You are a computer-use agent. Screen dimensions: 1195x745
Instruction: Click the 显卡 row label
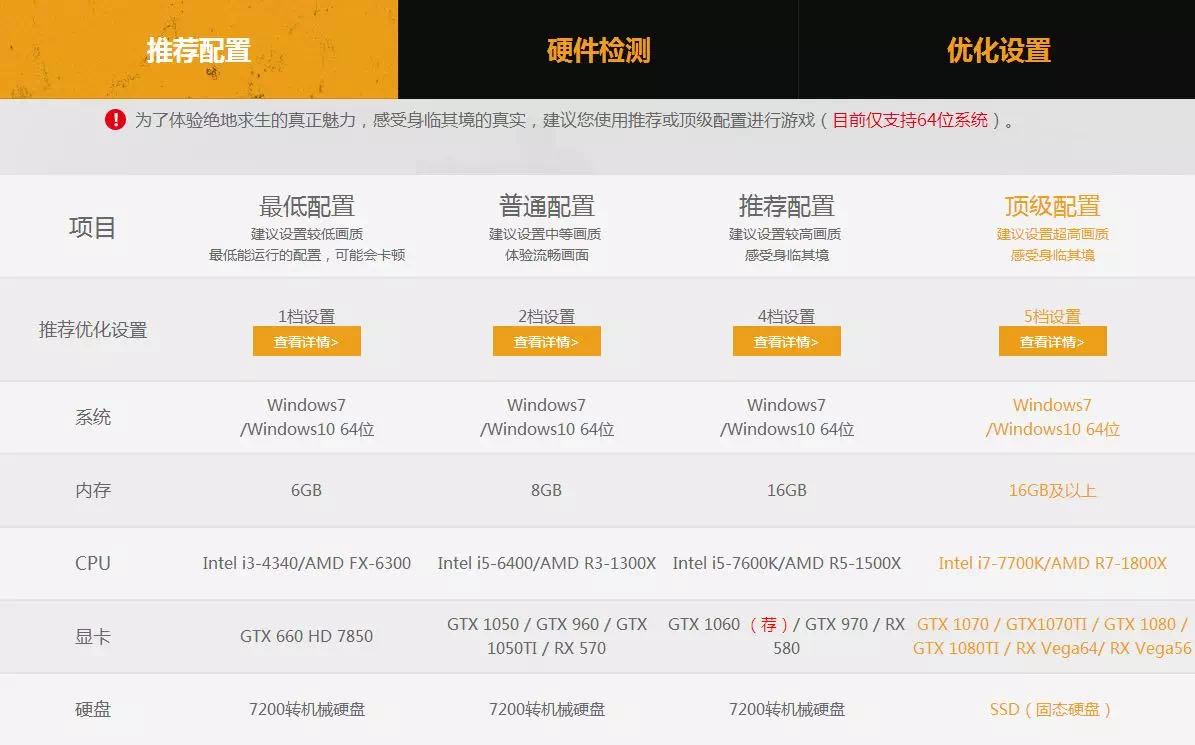[x=93, y=636]
